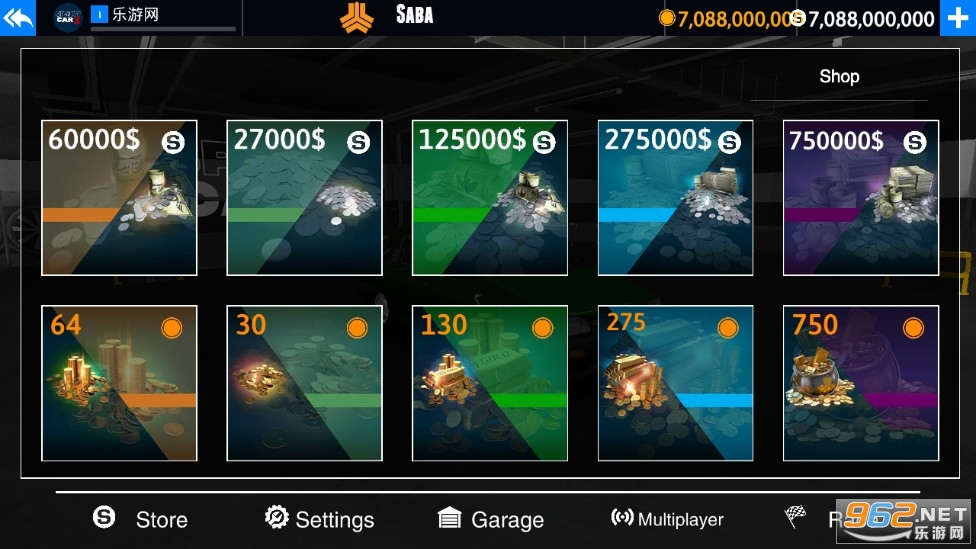The width and height of the screenshot is (976, 549).
Task: Go to Multiplayer mode
Action: point(680,519)
